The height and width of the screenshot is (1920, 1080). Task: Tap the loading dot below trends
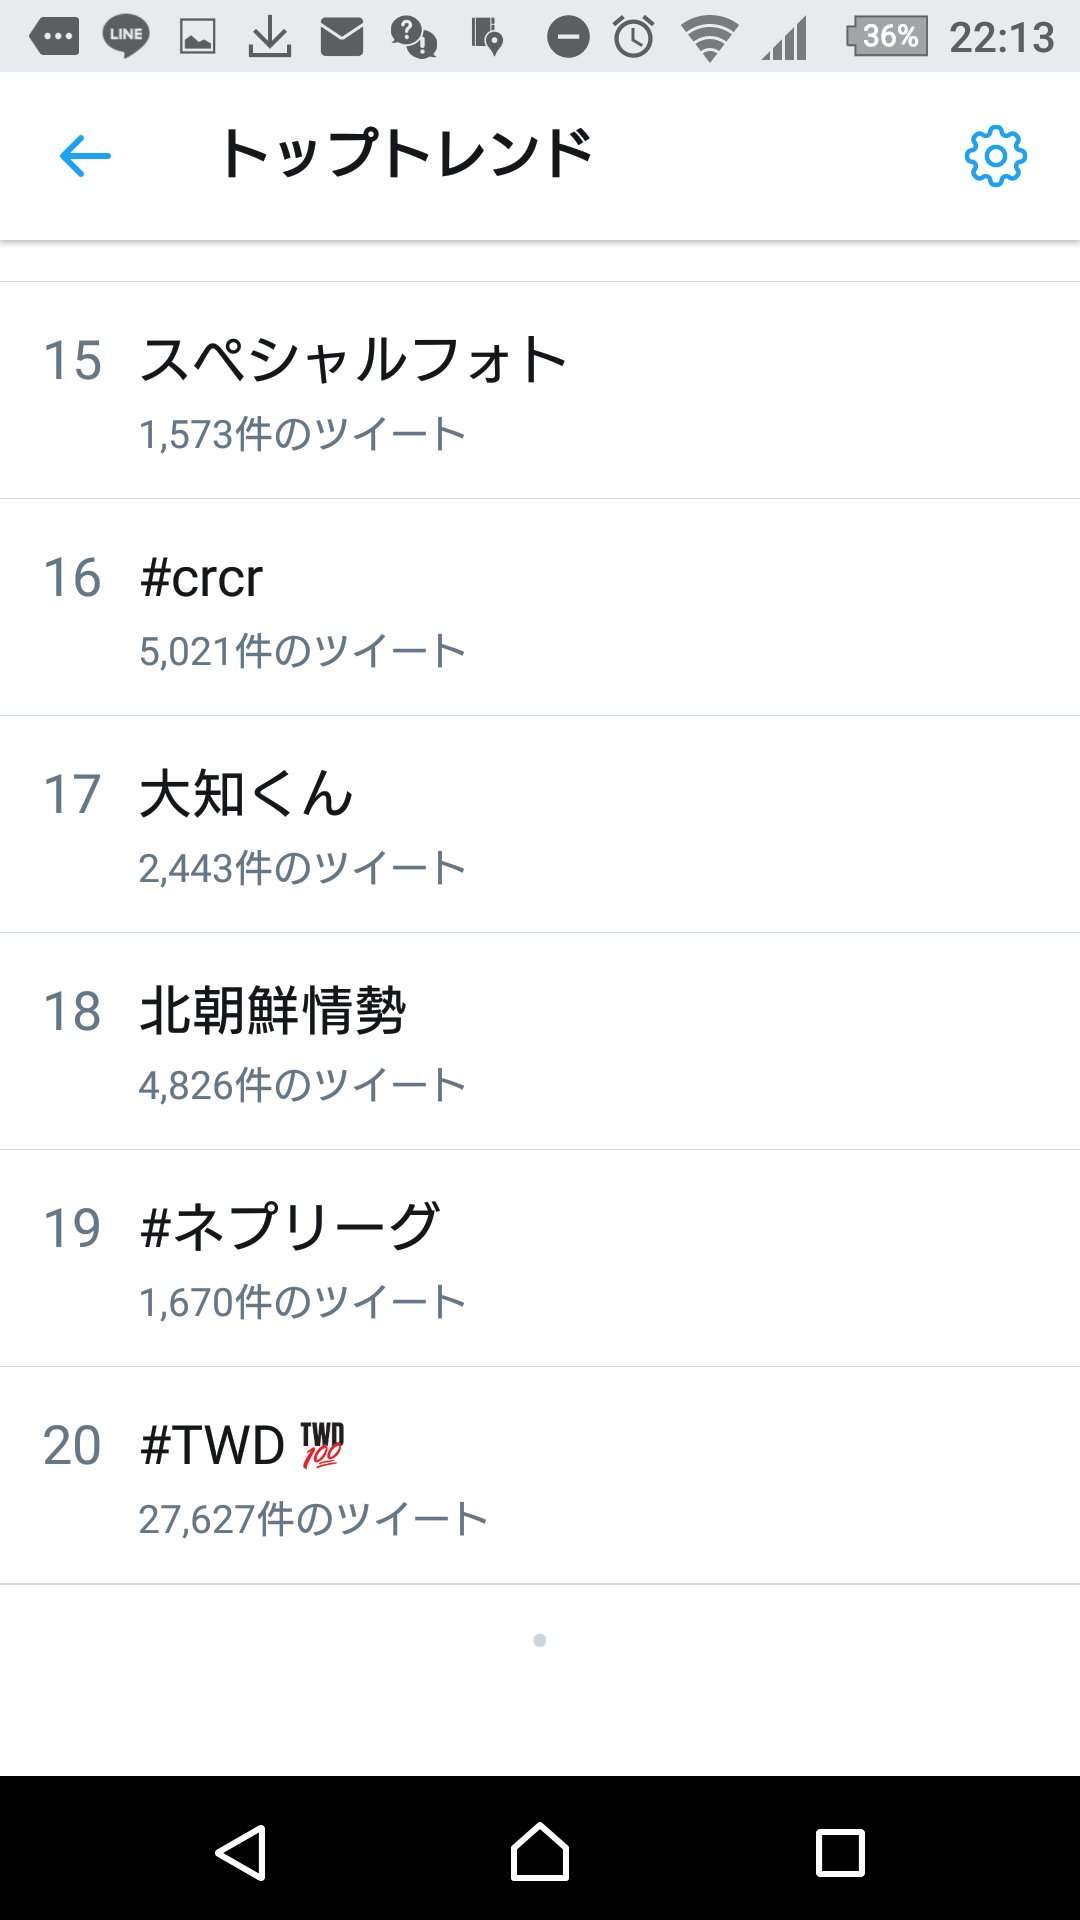[x=540, y=1640]
